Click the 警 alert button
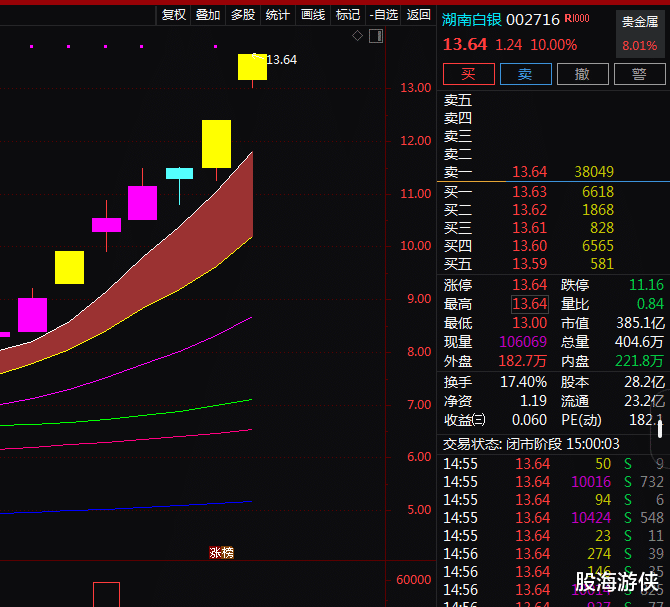Viewport: 670px width, 607px height. point(638,74)
